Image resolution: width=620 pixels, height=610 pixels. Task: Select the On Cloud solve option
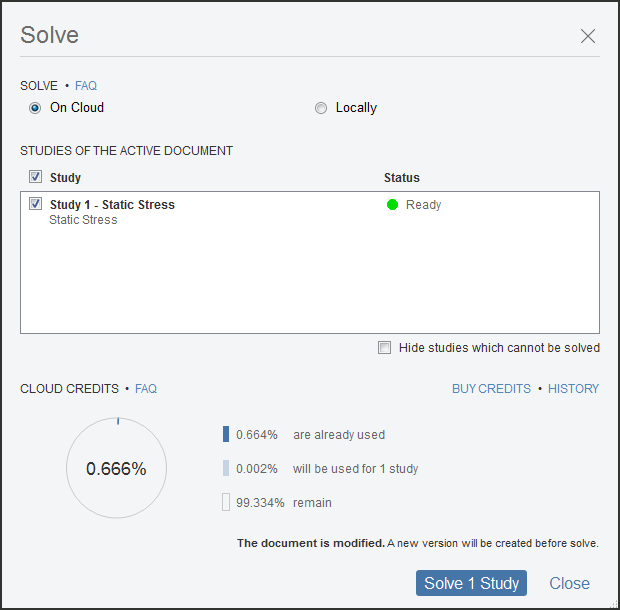coord(35,108)
